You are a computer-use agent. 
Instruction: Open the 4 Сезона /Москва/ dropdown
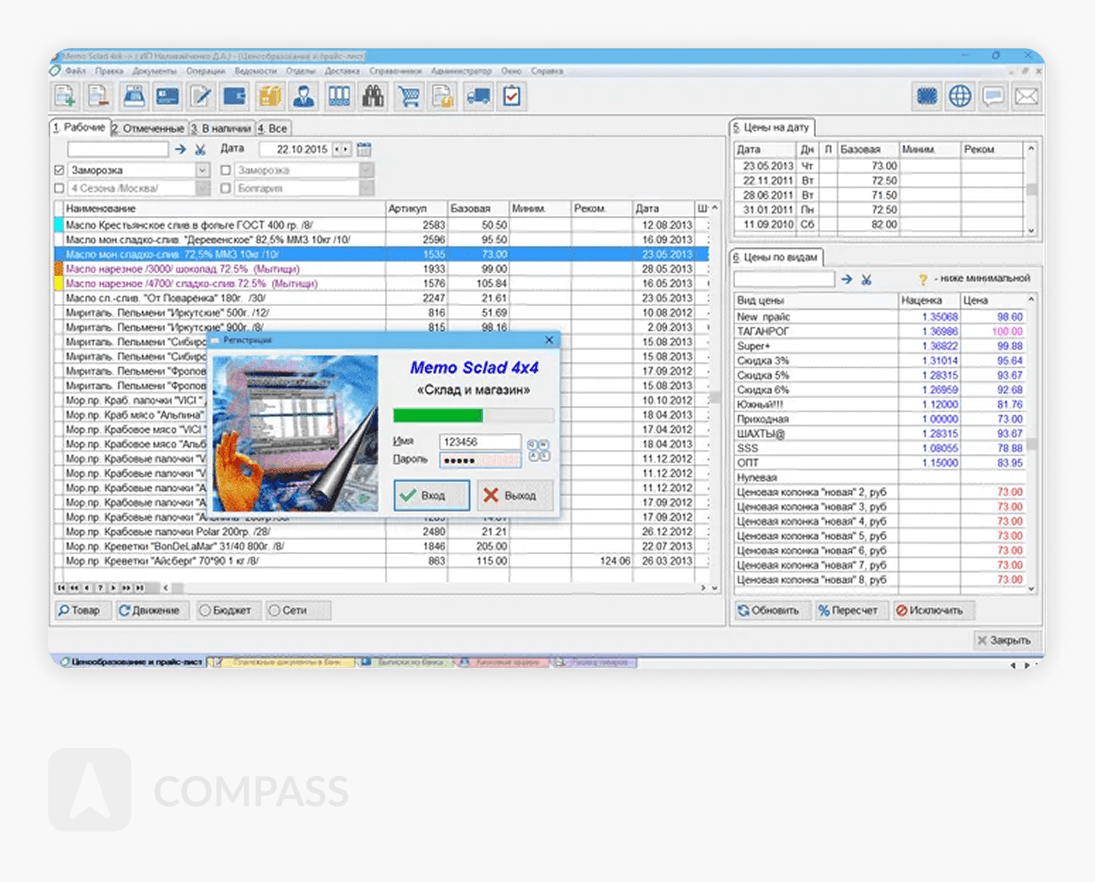tap(203, 188)
